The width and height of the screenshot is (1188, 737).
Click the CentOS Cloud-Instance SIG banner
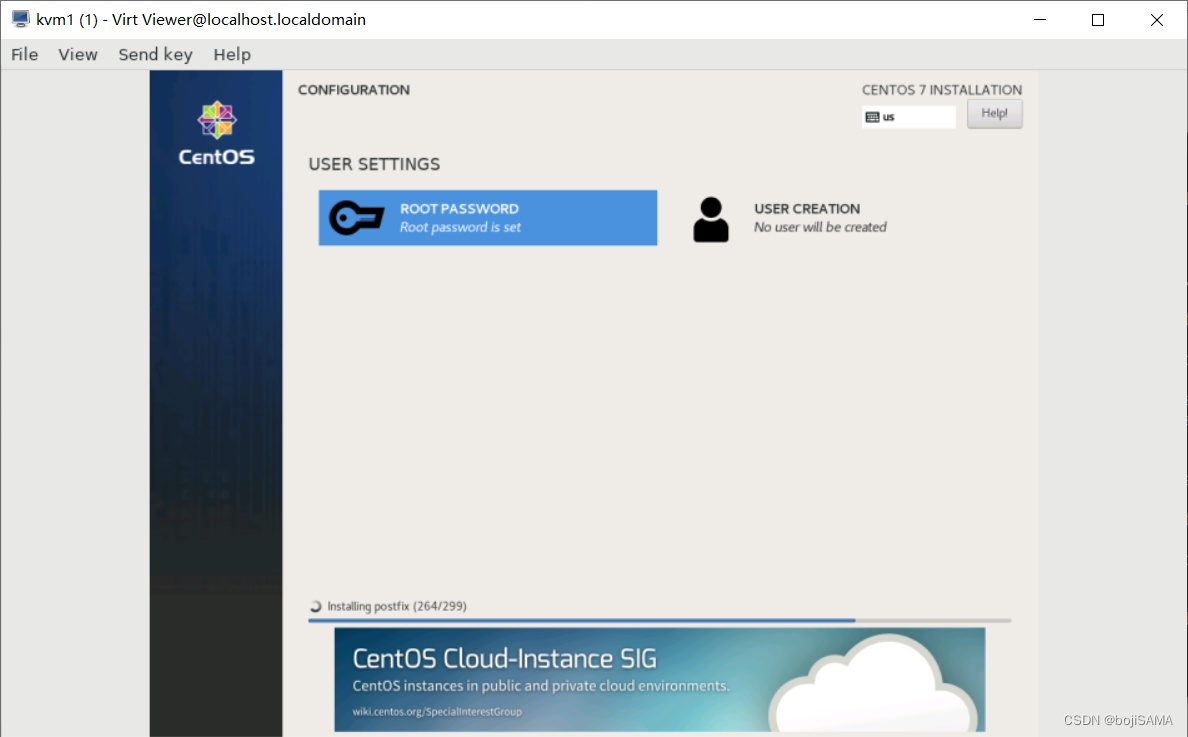(660, 680)
